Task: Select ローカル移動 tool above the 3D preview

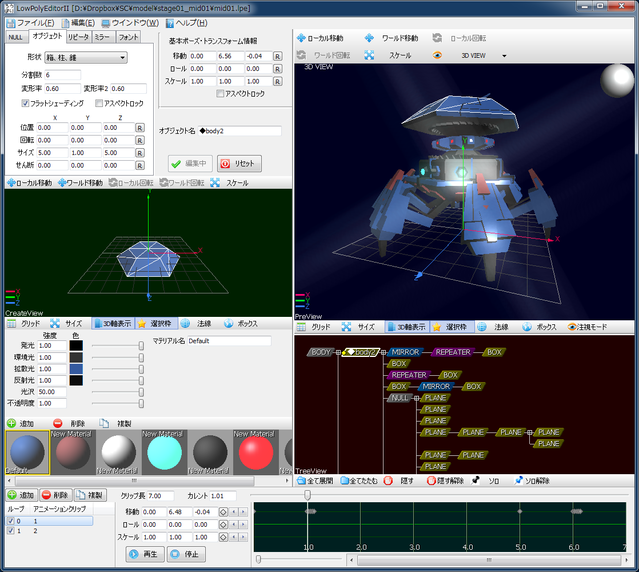Action: point(320,38)
